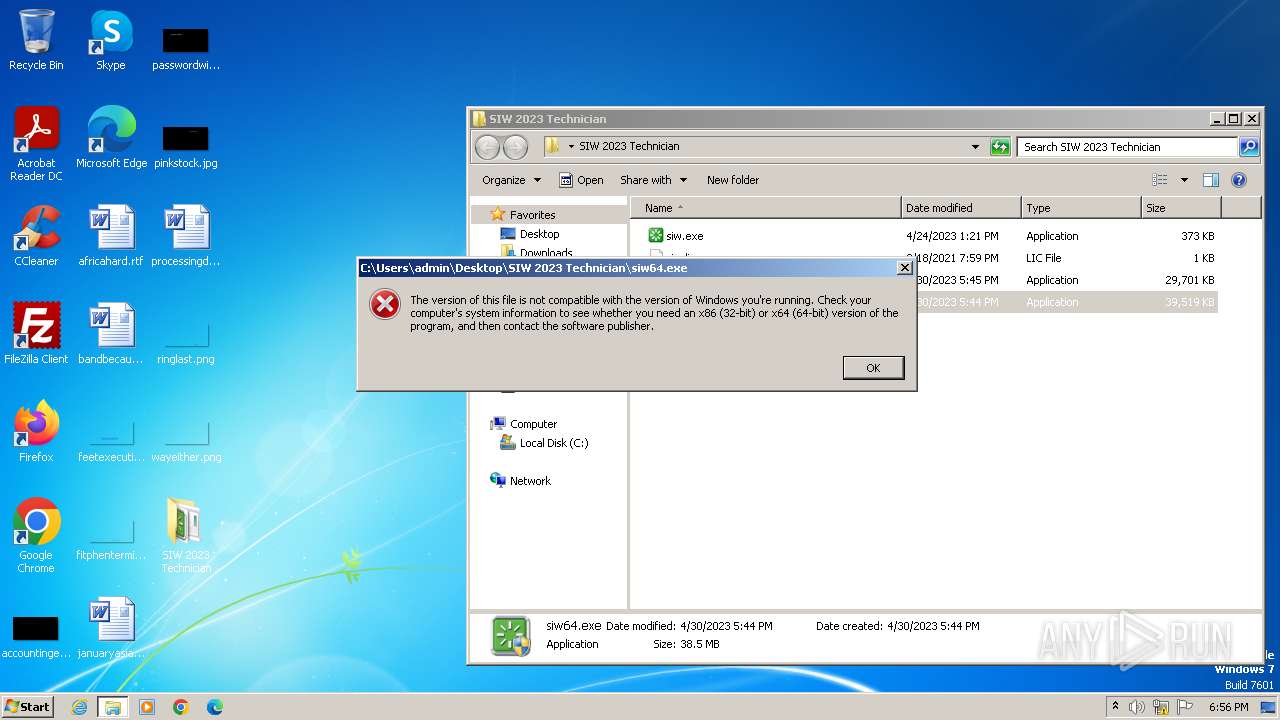
Task: Launch Chrome from the taskbar
Action: [181, 707]
